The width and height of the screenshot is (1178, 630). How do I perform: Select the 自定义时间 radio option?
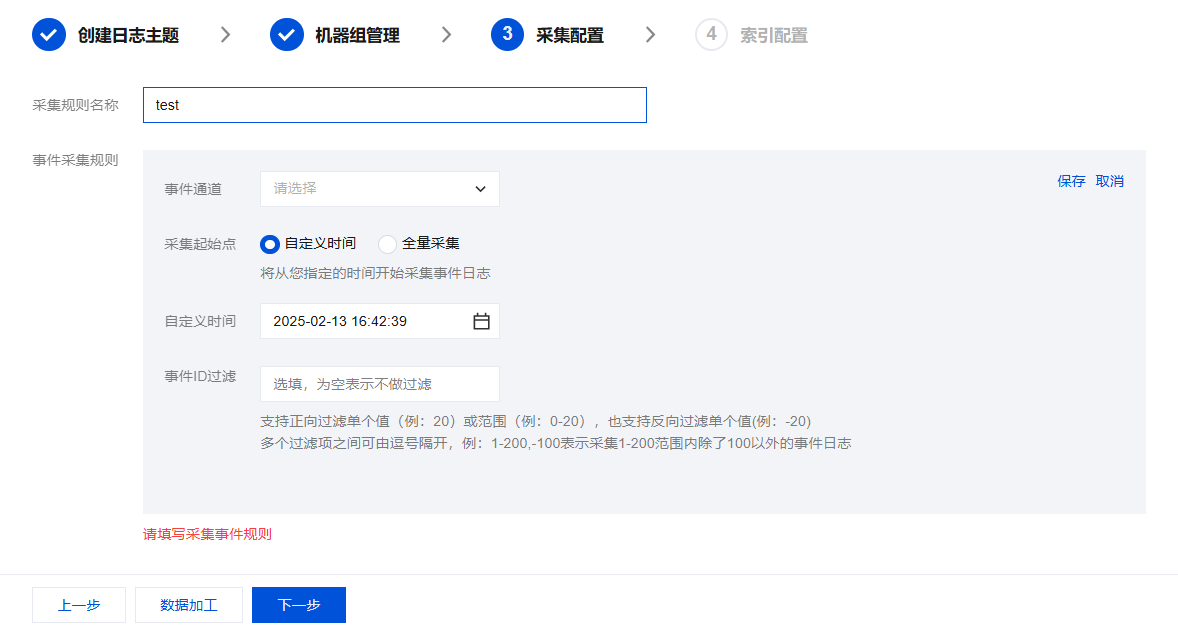click(x=270, y=244)
